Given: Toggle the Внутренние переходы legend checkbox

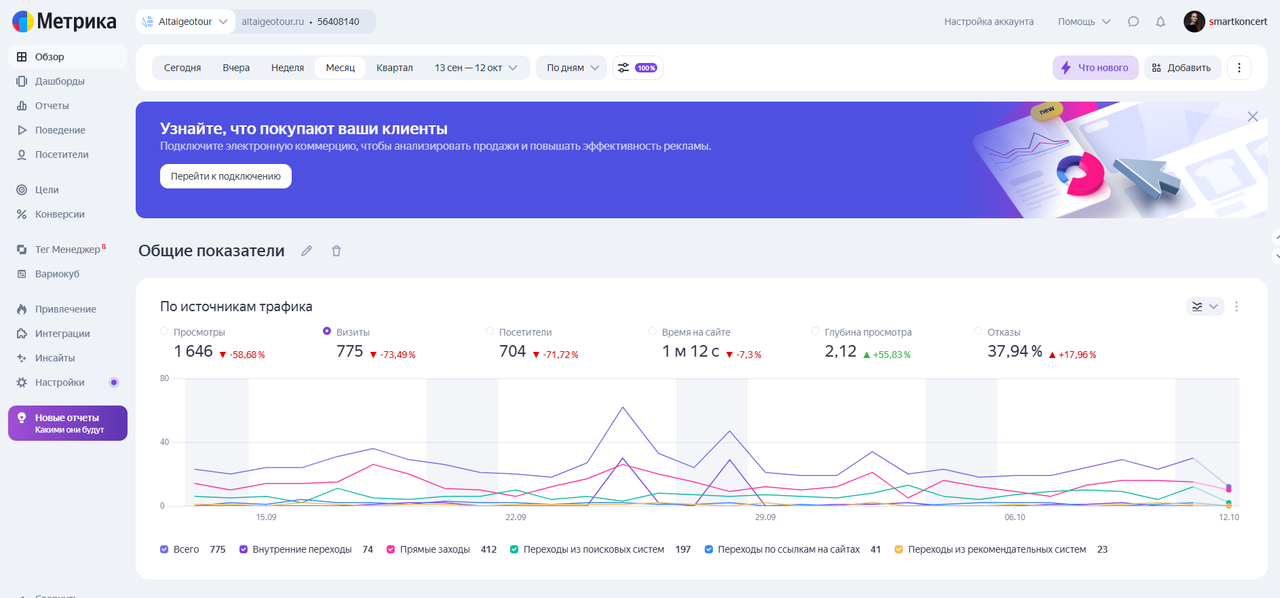Looking at the screenshot, I should [244, 549].
